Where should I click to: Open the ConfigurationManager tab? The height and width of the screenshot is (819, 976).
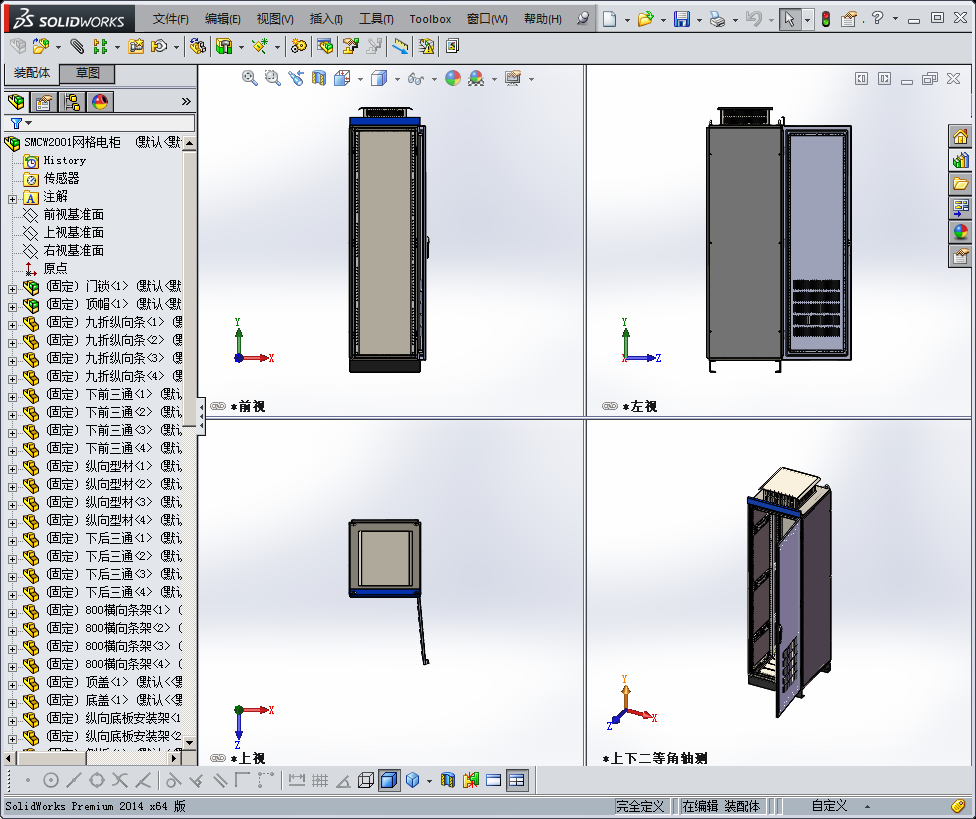coord(72,101)
